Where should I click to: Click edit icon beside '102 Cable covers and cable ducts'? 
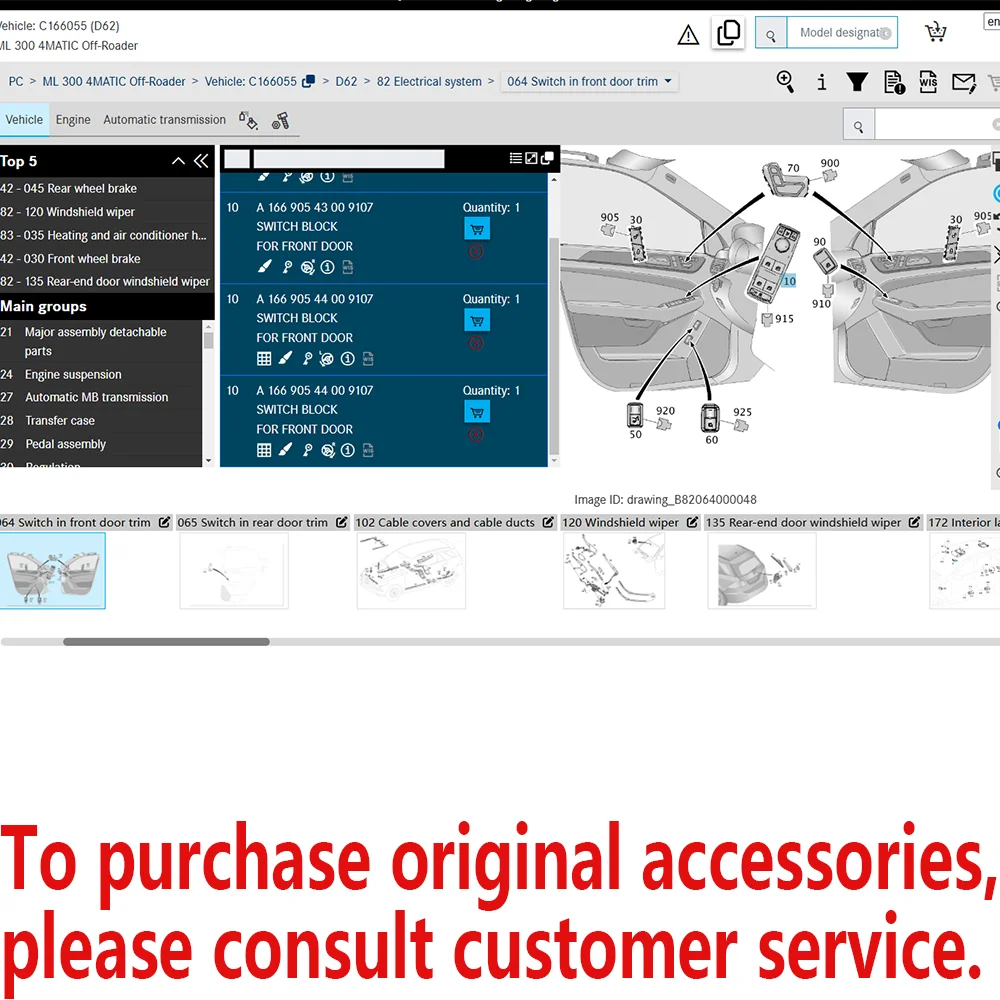(548, 522)
